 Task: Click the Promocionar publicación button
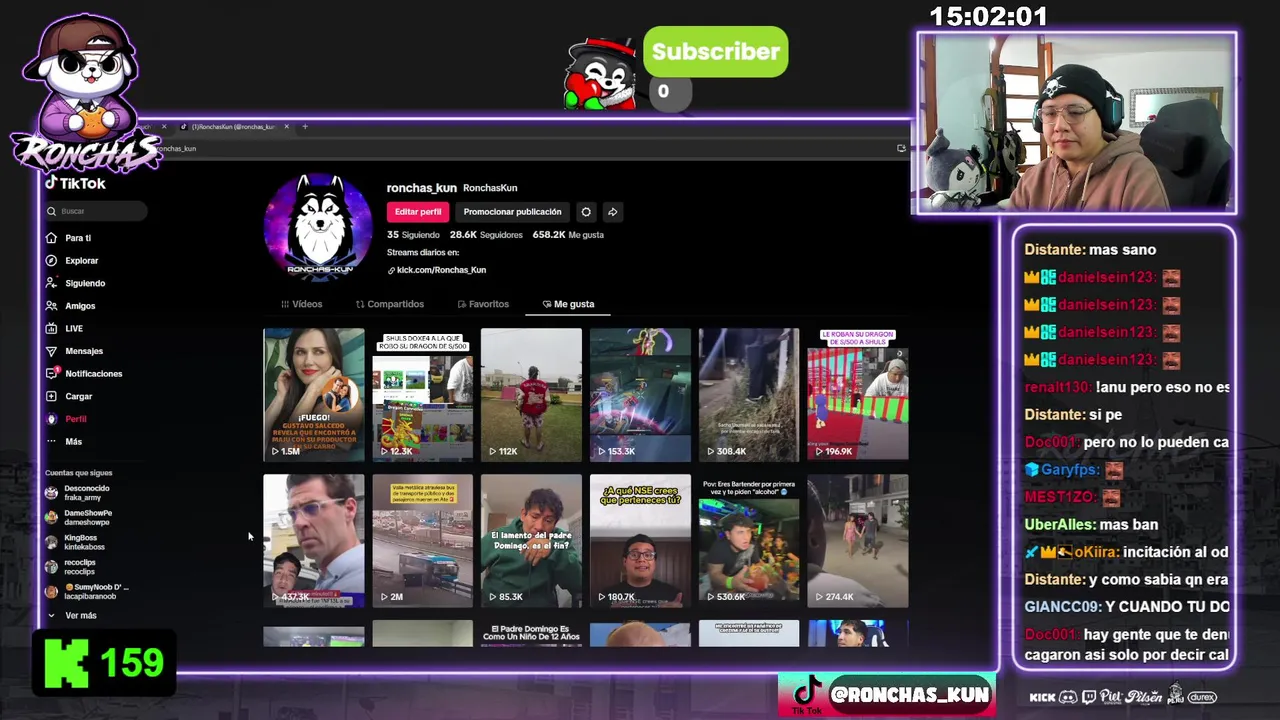point(512,212)
